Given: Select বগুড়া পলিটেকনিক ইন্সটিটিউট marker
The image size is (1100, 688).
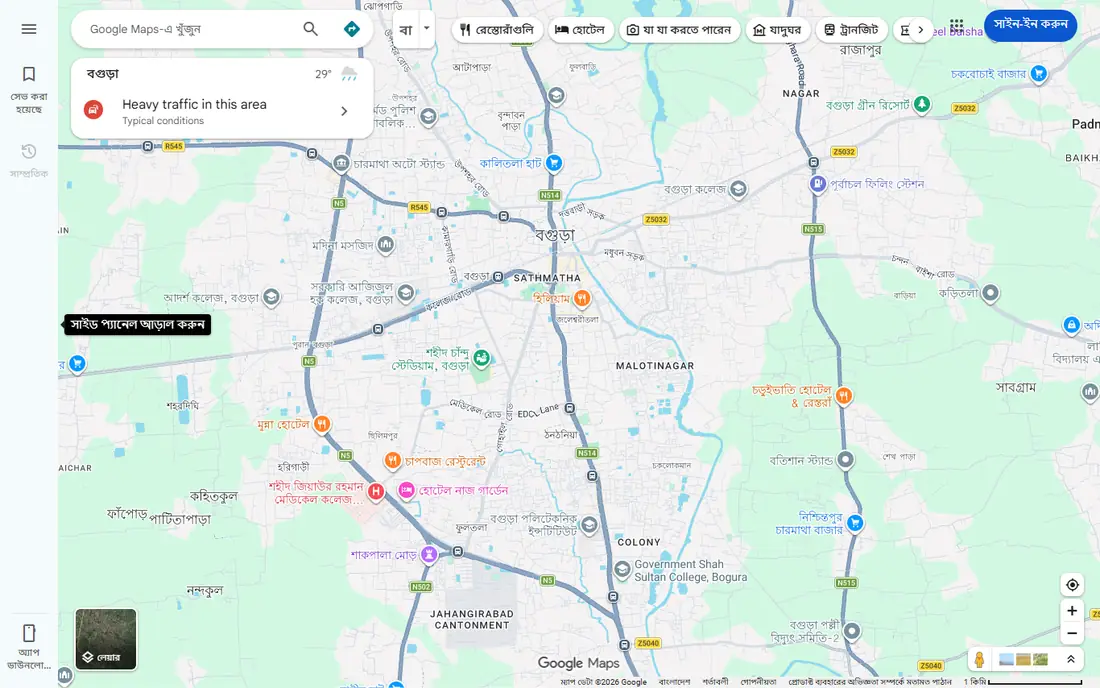Looking at the screenshot, I should tap(589, 525).
